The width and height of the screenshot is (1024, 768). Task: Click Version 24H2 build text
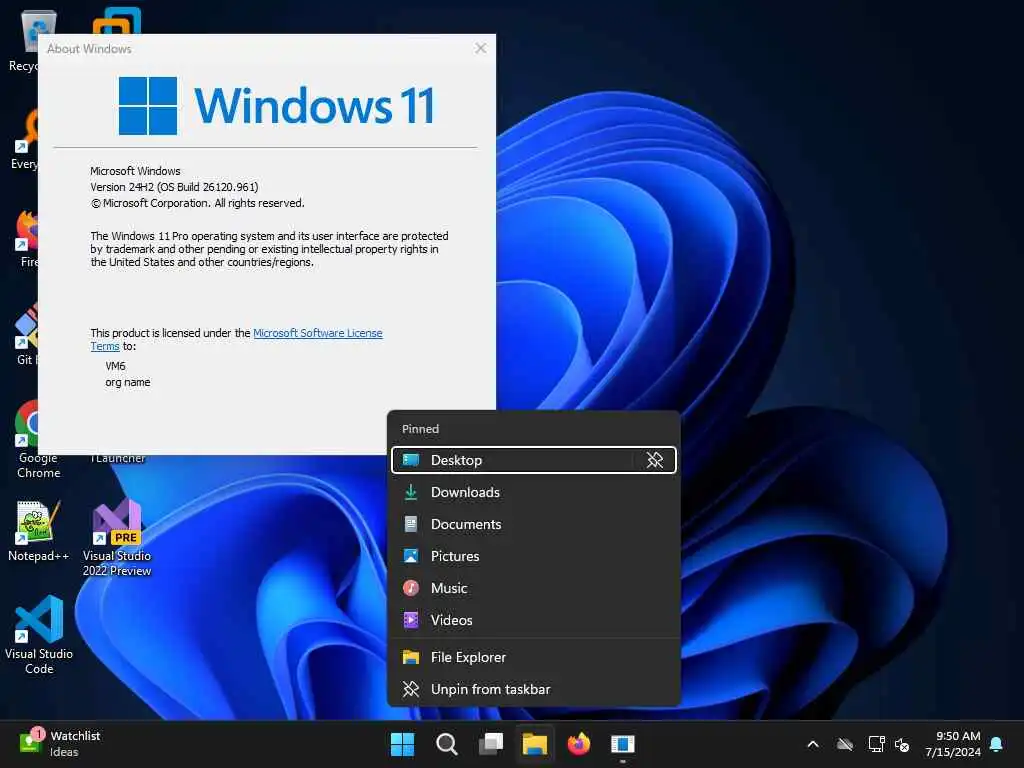[174, 187]
